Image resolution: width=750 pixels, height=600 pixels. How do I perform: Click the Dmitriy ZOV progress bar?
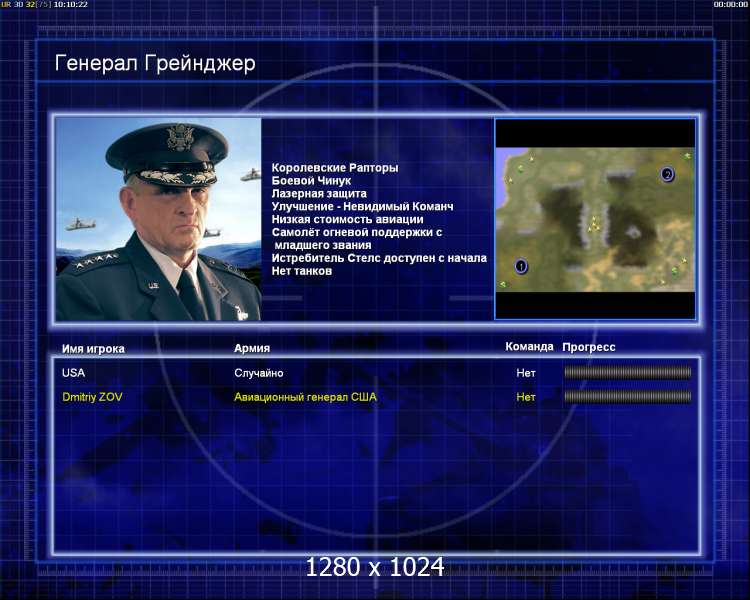coord(628,396)
